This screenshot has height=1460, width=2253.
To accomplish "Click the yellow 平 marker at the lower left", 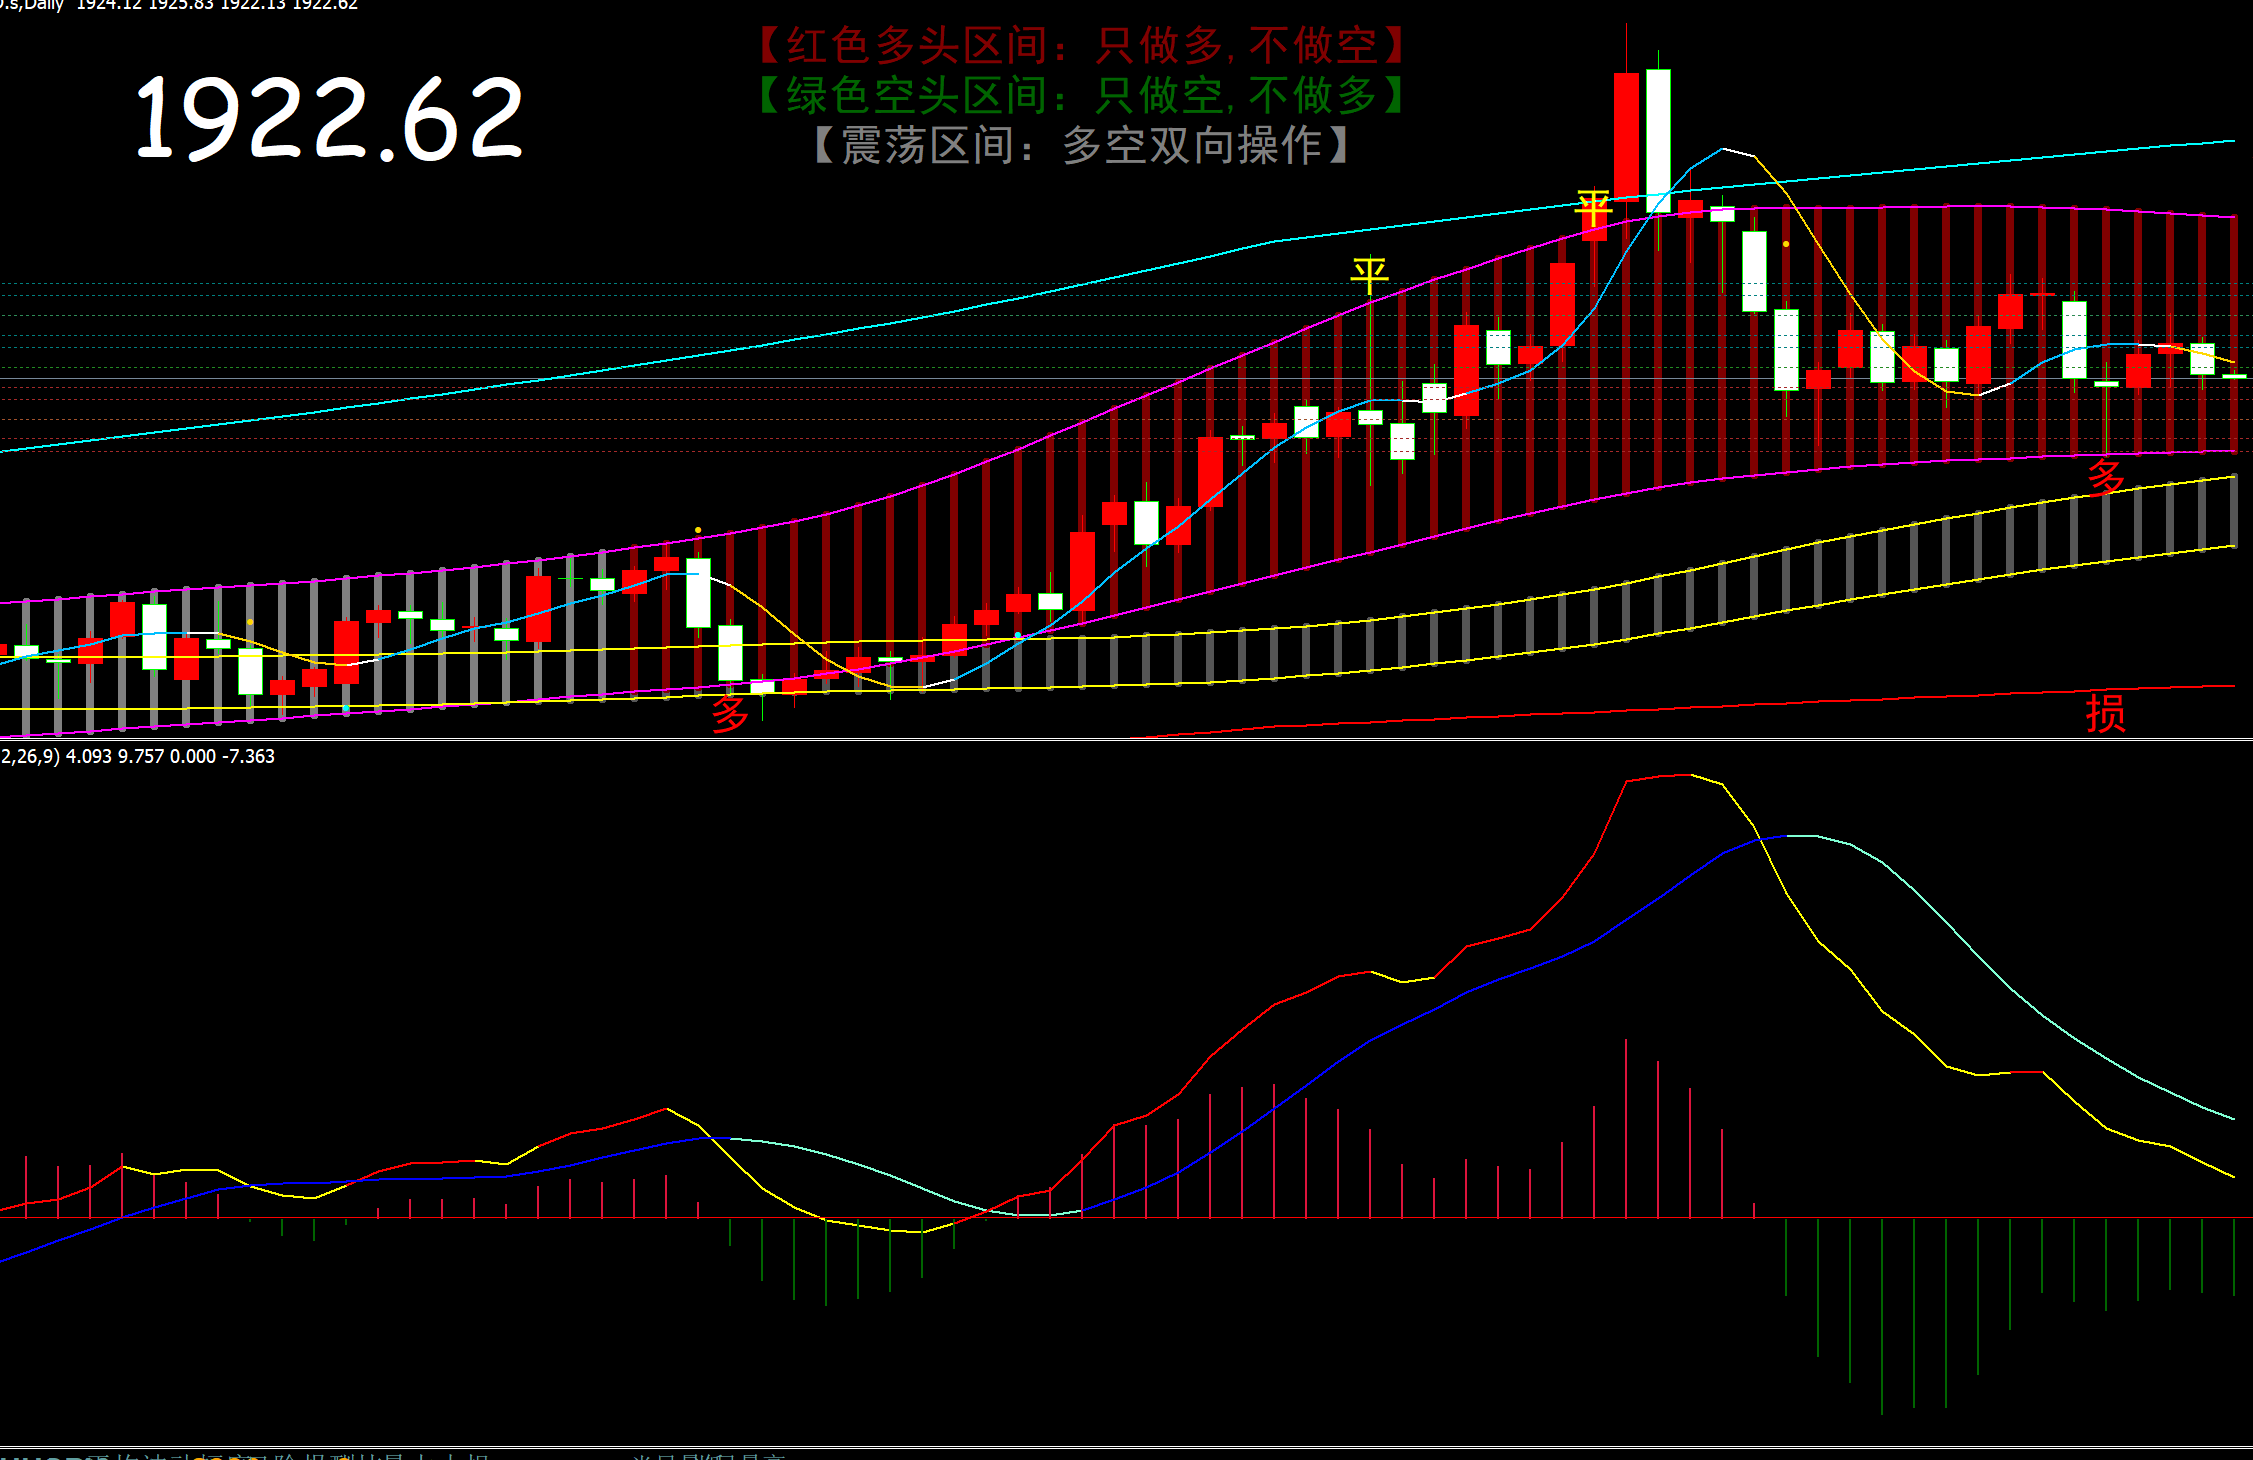I will (1369, 274).
